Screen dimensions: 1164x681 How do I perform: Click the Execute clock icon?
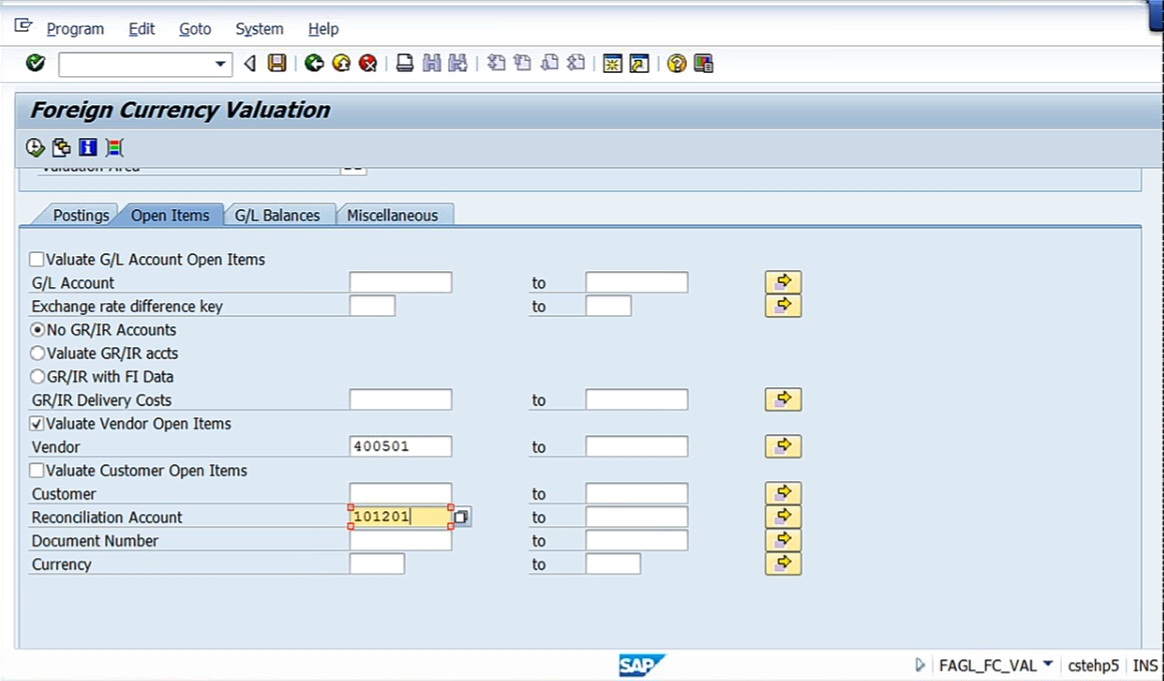(35, 147)
